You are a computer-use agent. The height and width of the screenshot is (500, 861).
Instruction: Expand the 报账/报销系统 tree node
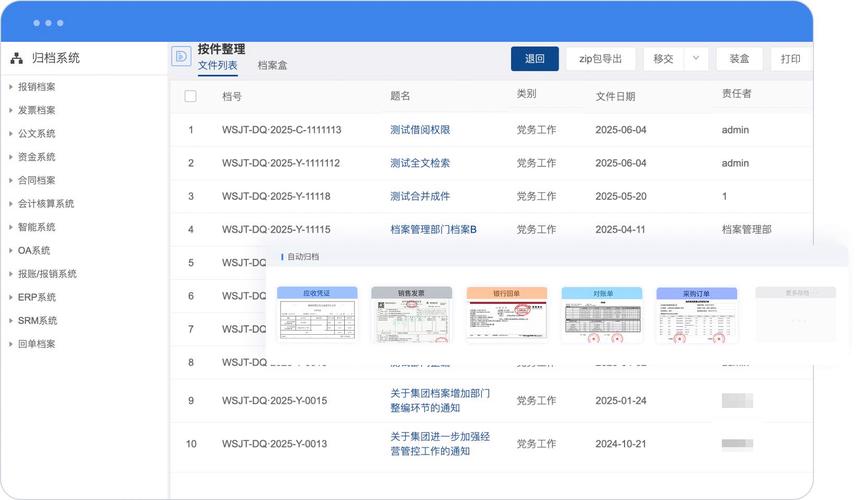10,274
